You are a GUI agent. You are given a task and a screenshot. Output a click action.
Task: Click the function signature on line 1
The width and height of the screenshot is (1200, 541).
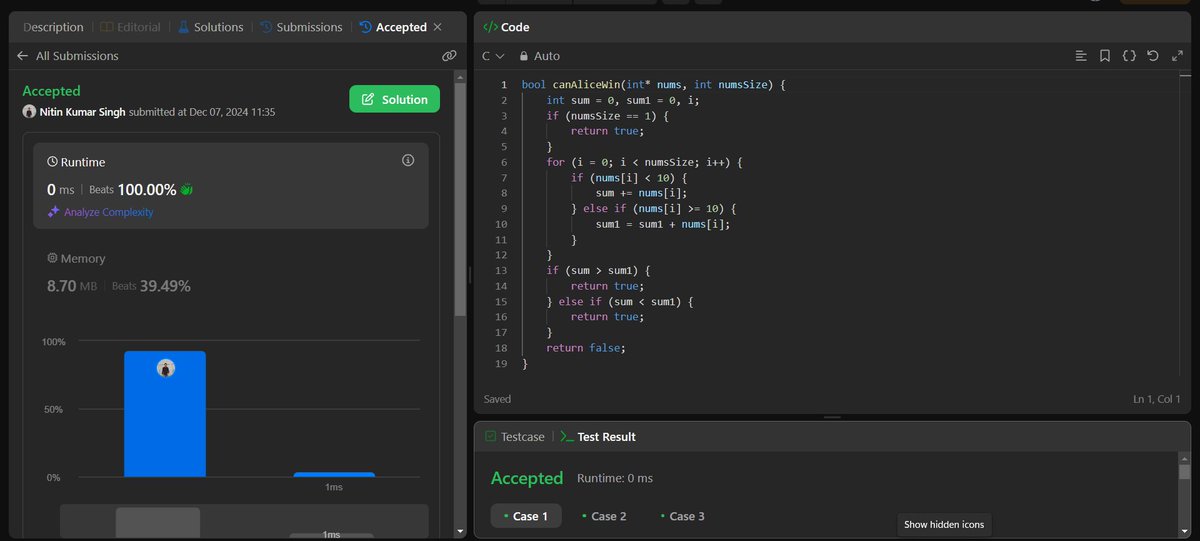(653, 86)
